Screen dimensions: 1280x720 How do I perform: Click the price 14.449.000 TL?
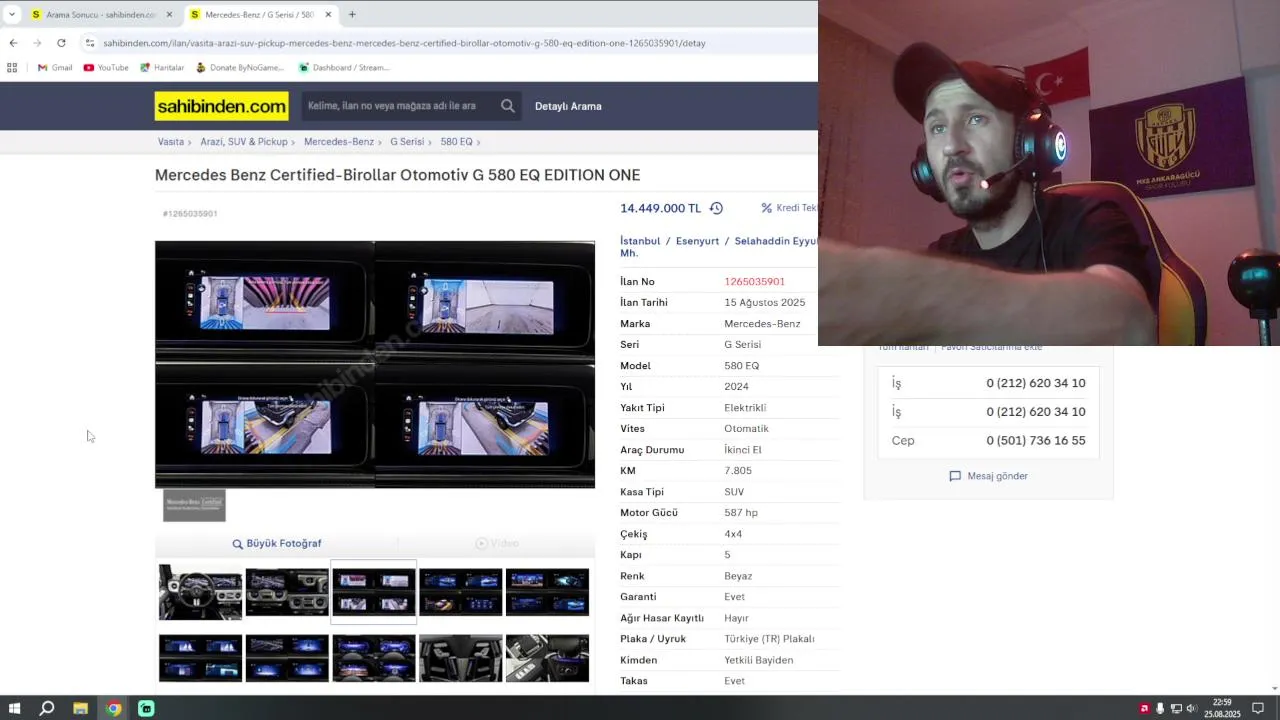click(x=660, y=208)
